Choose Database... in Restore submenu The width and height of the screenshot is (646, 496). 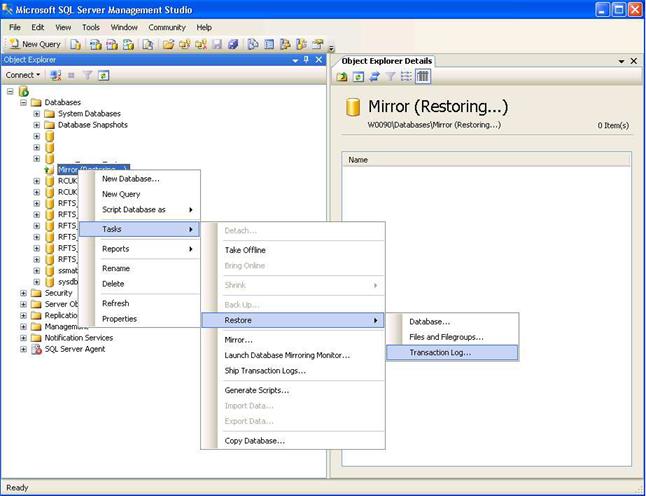coord(452,322)
